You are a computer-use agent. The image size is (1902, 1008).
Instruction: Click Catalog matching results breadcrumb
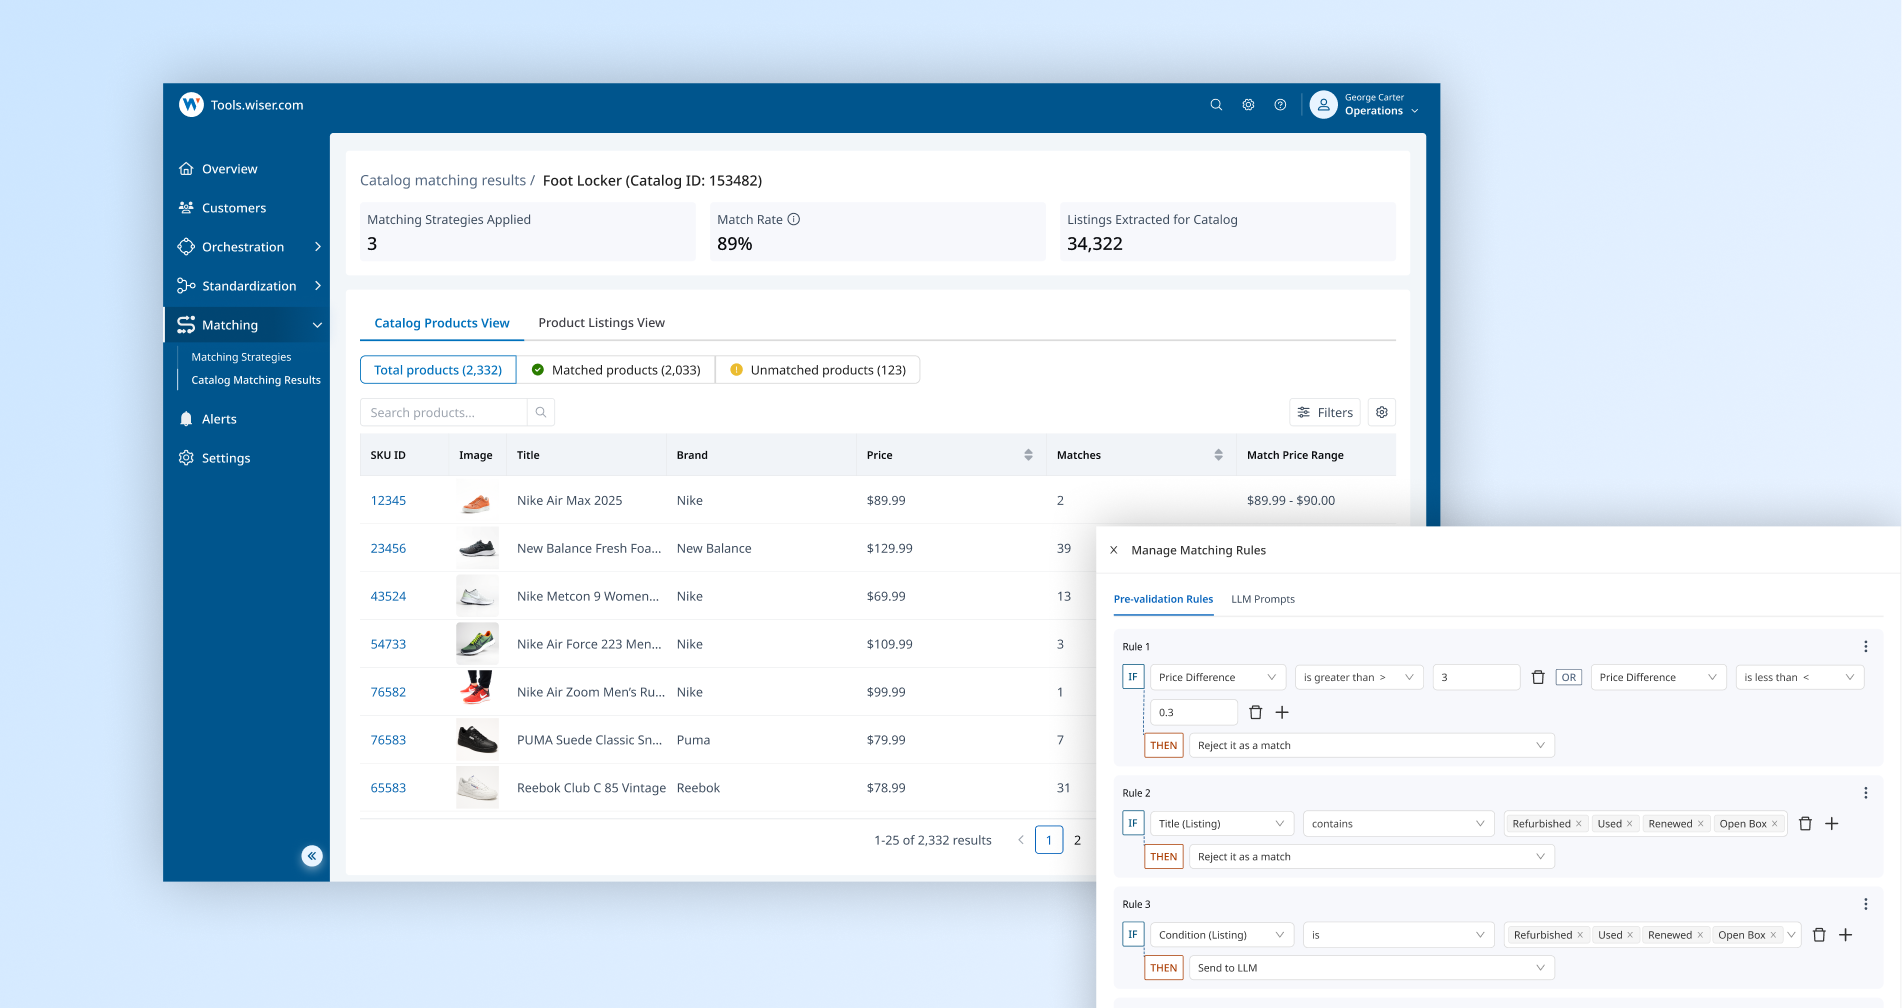(x=443, y=181)
